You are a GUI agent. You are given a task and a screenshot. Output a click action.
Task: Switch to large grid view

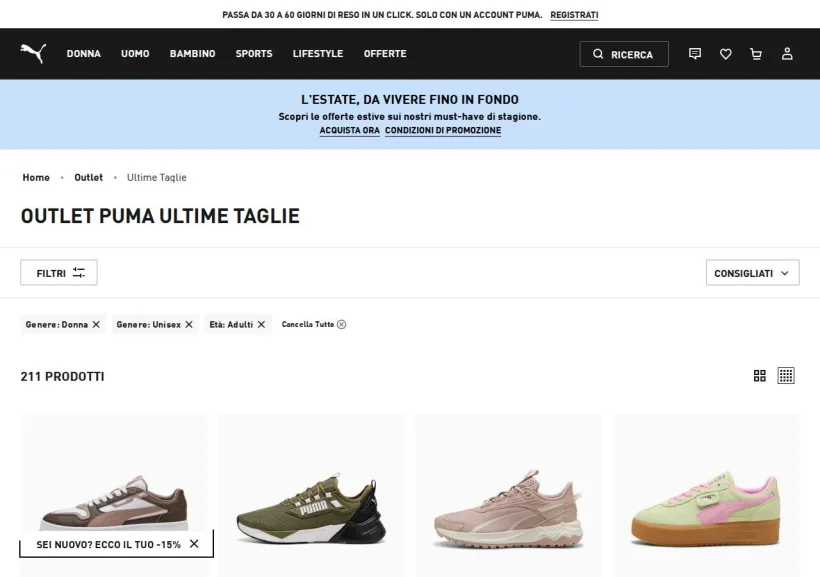coord(760,376)
